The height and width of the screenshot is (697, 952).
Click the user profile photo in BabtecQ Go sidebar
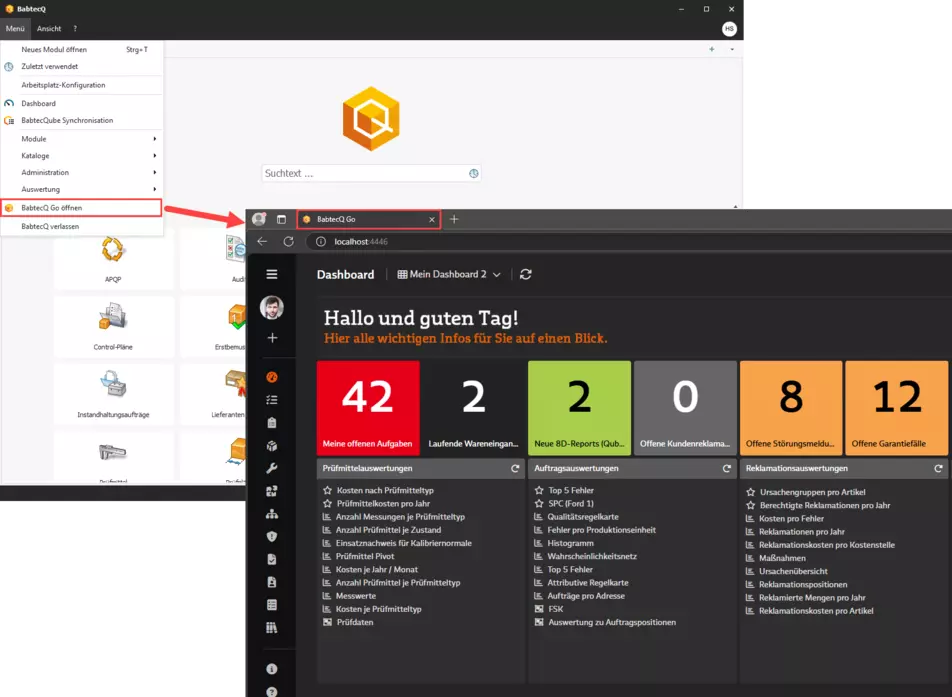pos(271,307)
